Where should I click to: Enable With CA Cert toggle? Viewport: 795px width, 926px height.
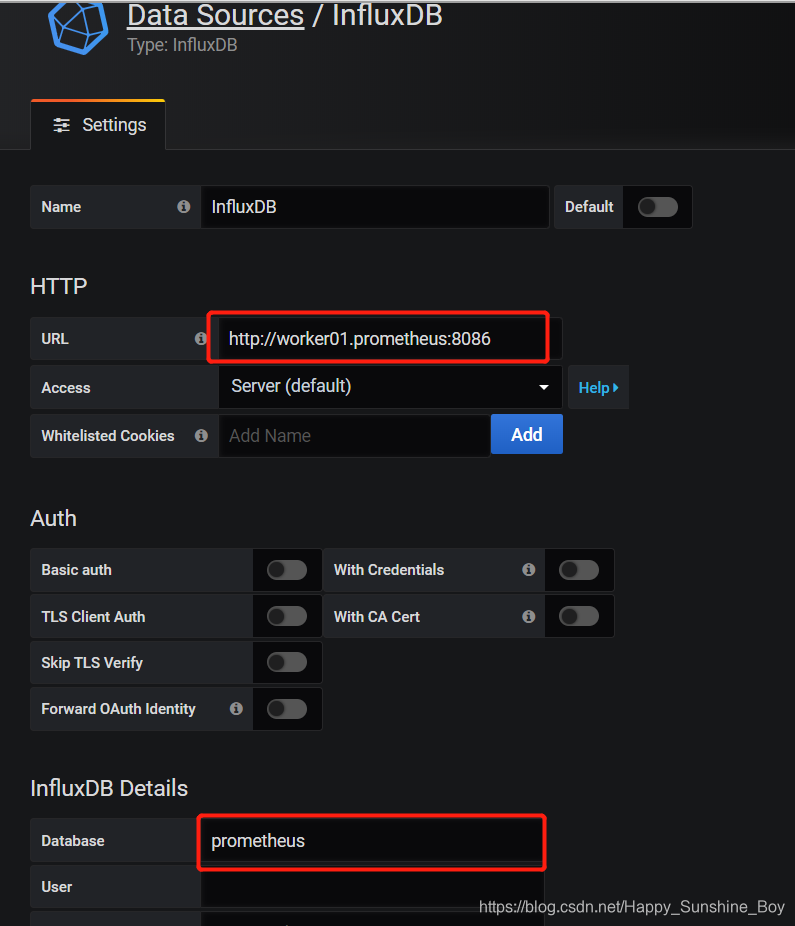pos(579,617)
